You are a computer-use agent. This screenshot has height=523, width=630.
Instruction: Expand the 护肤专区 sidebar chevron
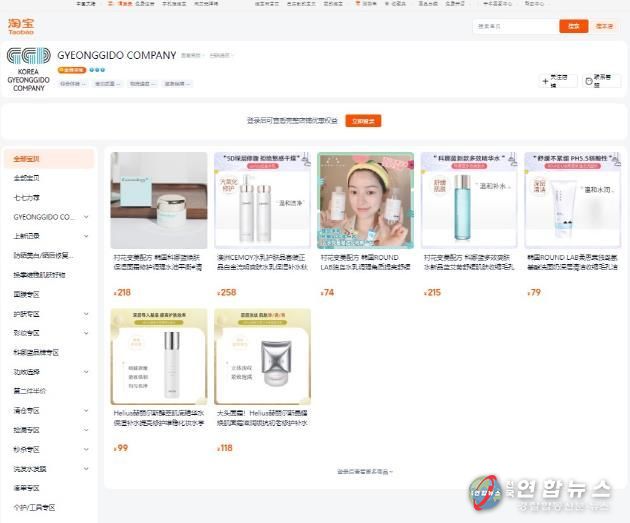pyautogui.click(x=86, y=314)
